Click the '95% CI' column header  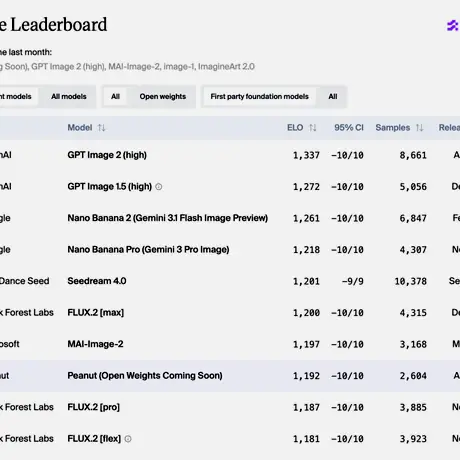349,128
